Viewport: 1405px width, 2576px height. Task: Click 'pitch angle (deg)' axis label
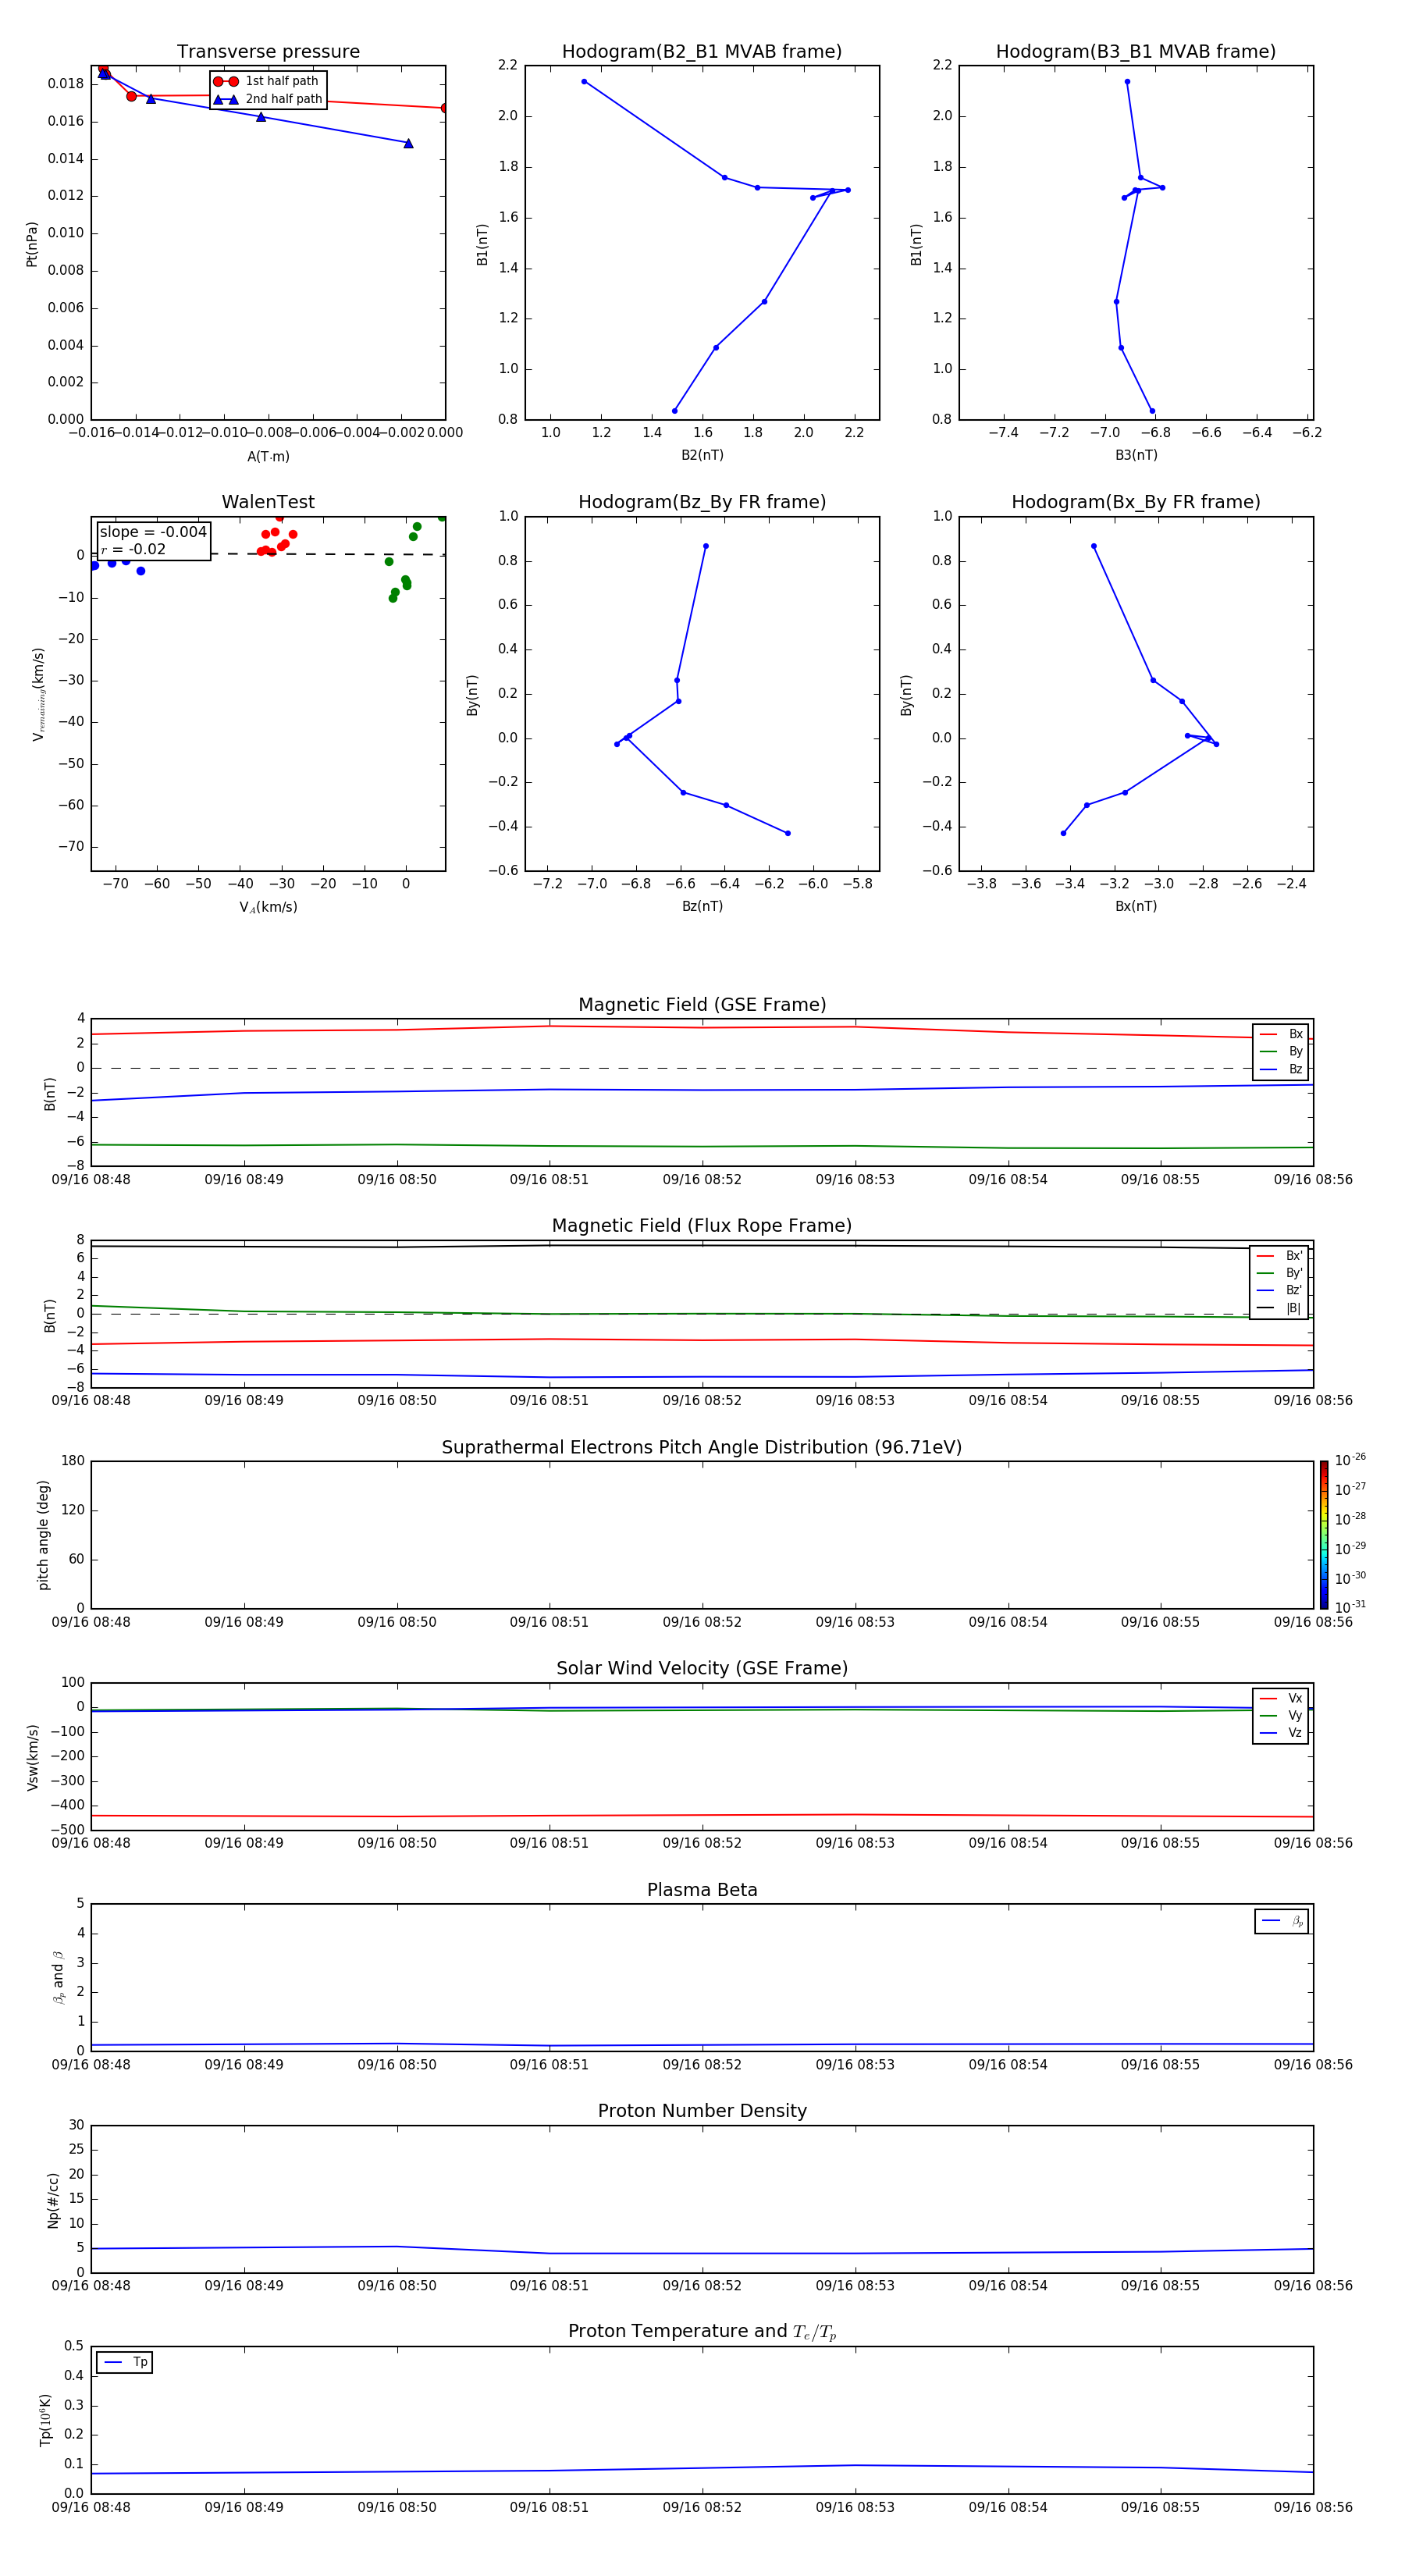[43, 1535]
